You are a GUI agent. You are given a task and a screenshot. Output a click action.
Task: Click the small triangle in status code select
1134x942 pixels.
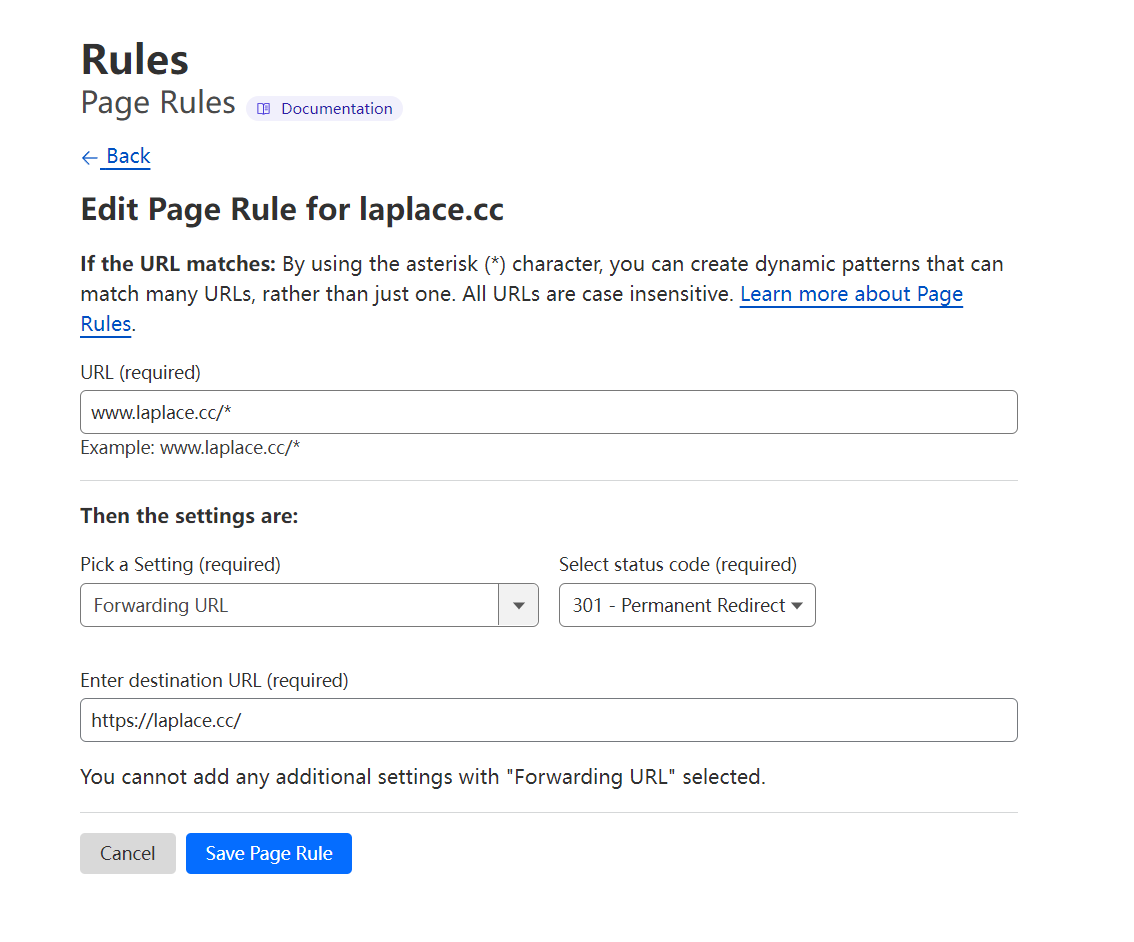coord(797,605)
